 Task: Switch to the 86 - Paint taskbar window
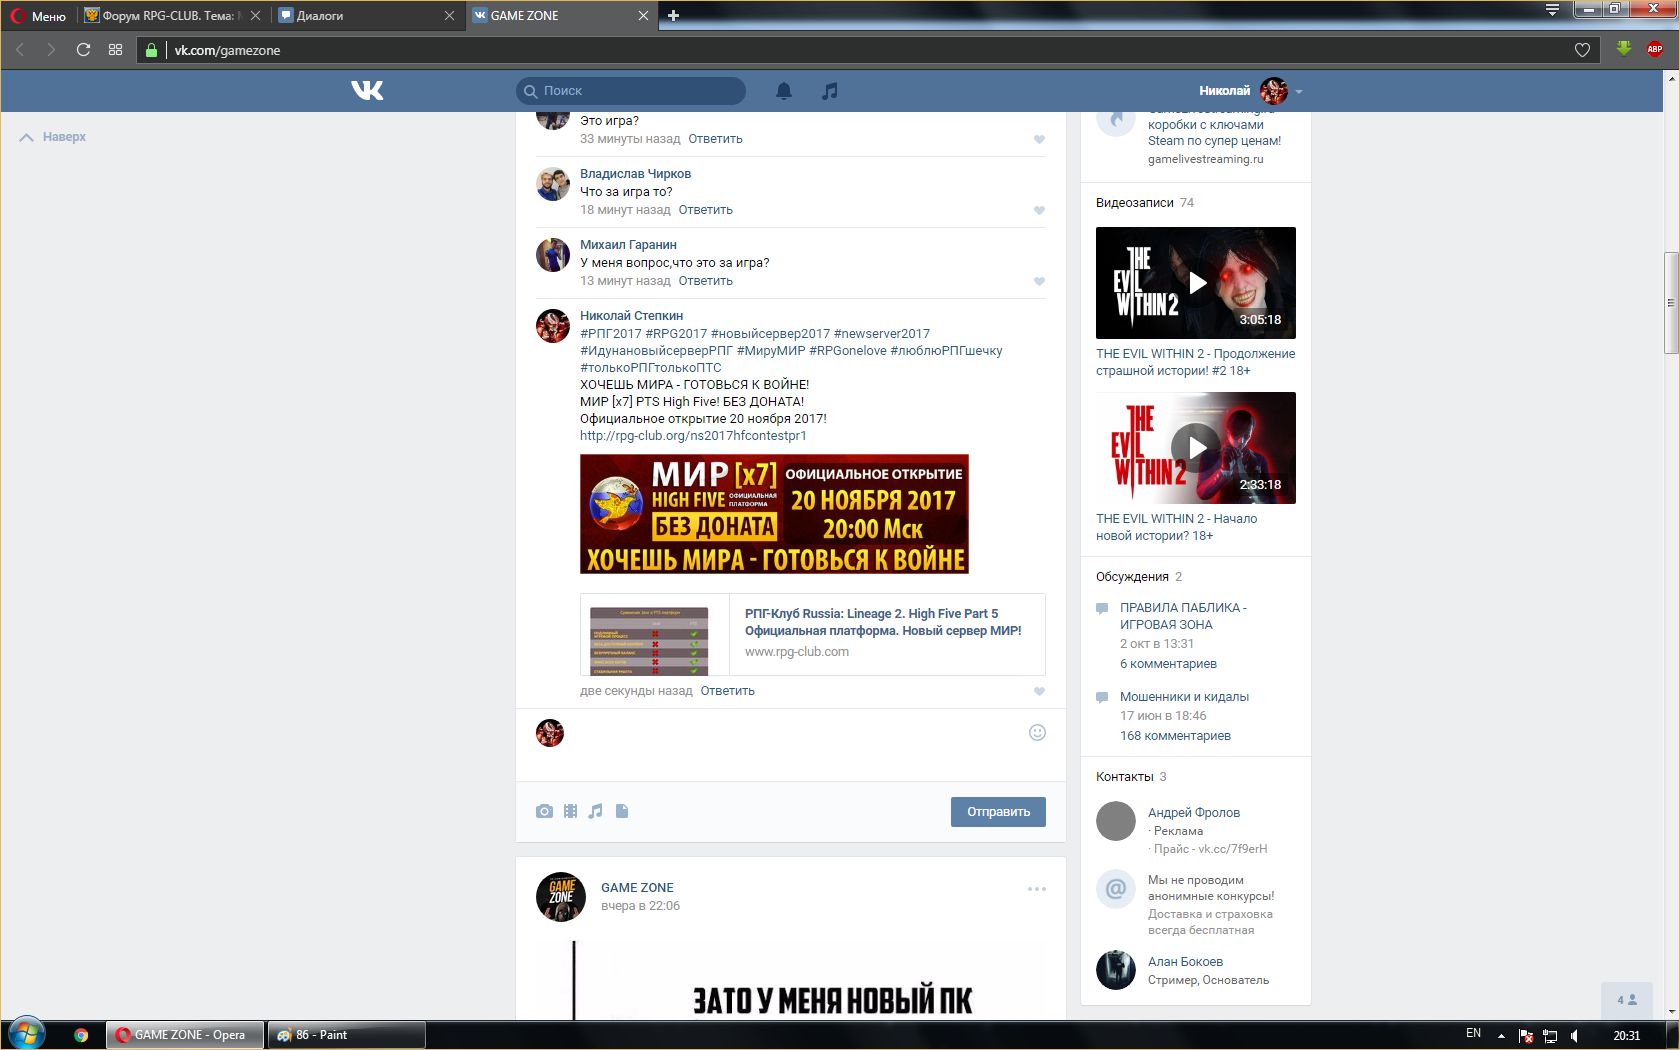pyautogui.click(x=346, y=1035)
